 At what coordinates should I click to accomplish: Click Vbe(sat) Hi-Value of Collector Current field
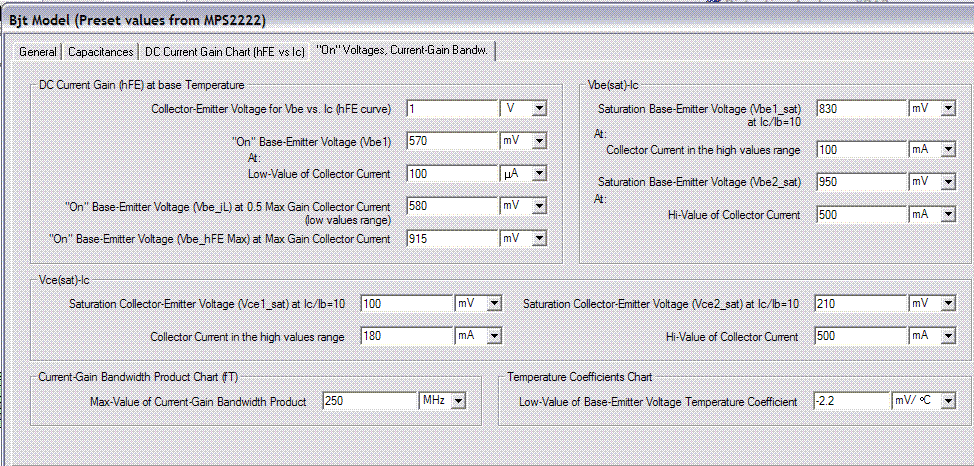pyautogui.click(x=862, y=214)
